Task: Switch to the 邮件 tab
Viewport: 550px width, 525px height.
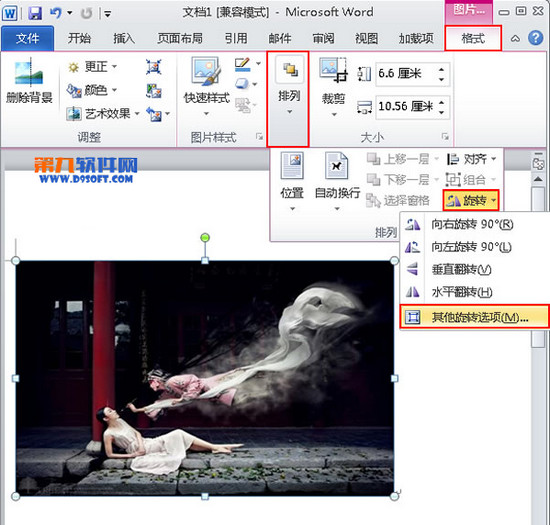Action: [x=280, y=38]
